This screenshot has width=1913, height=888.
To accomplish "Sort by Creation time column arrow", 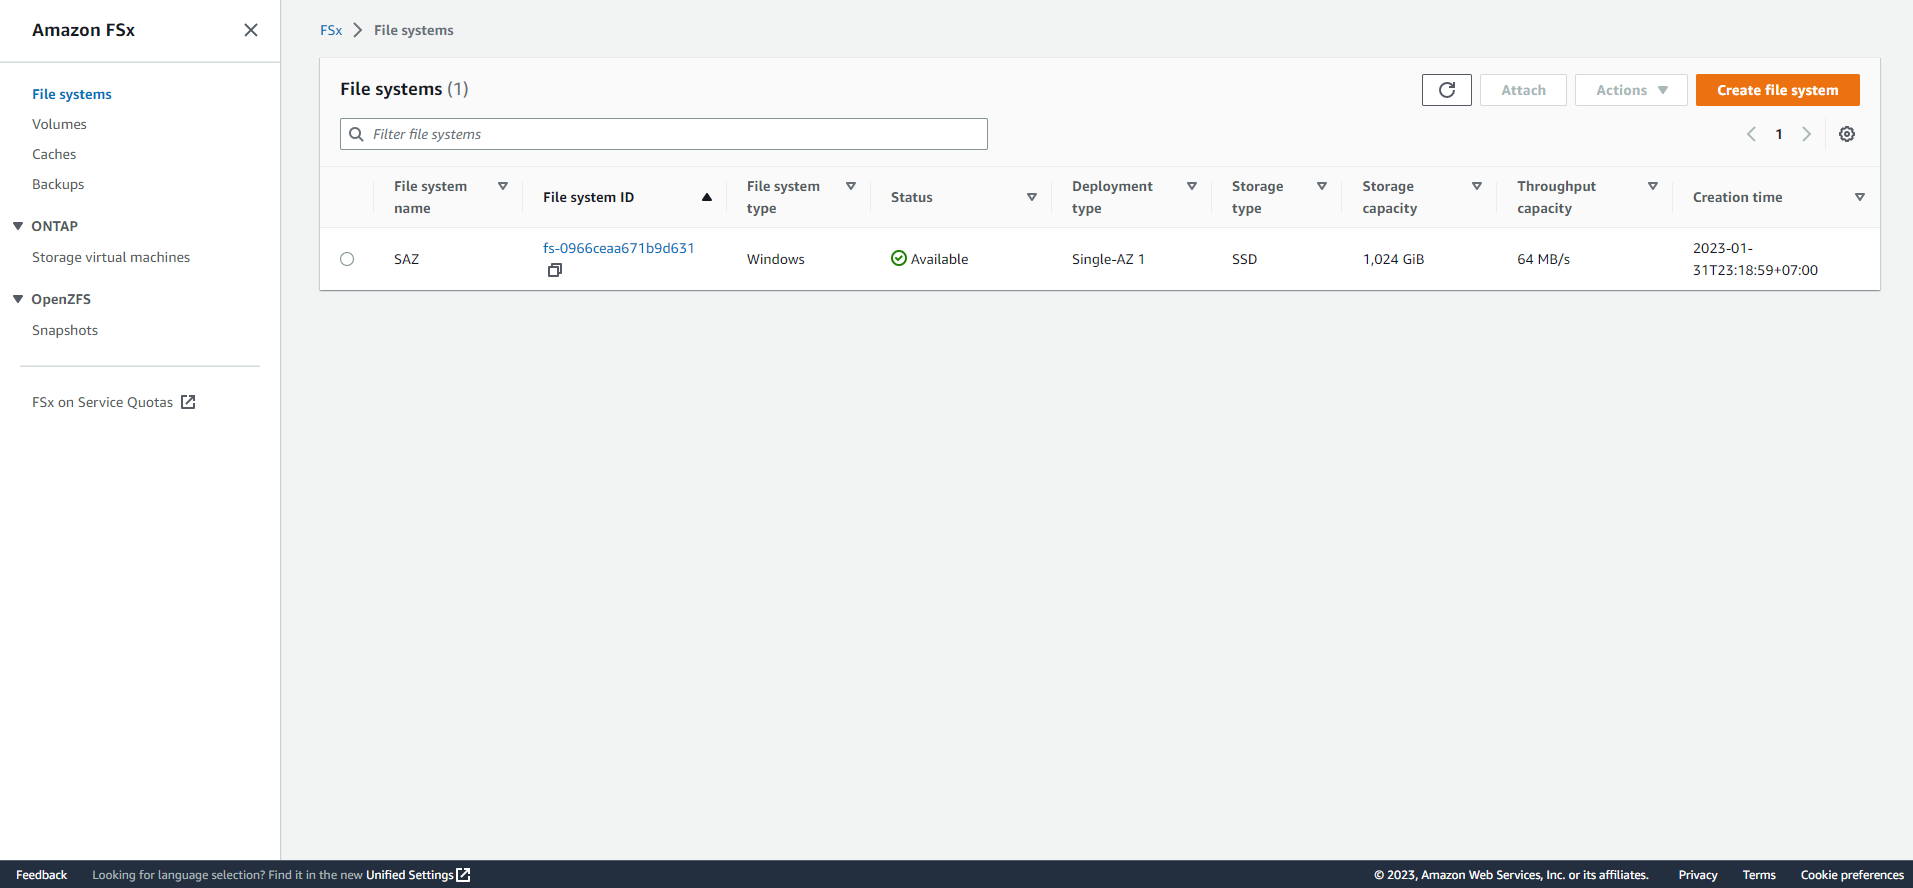I will coord(1860,197).
